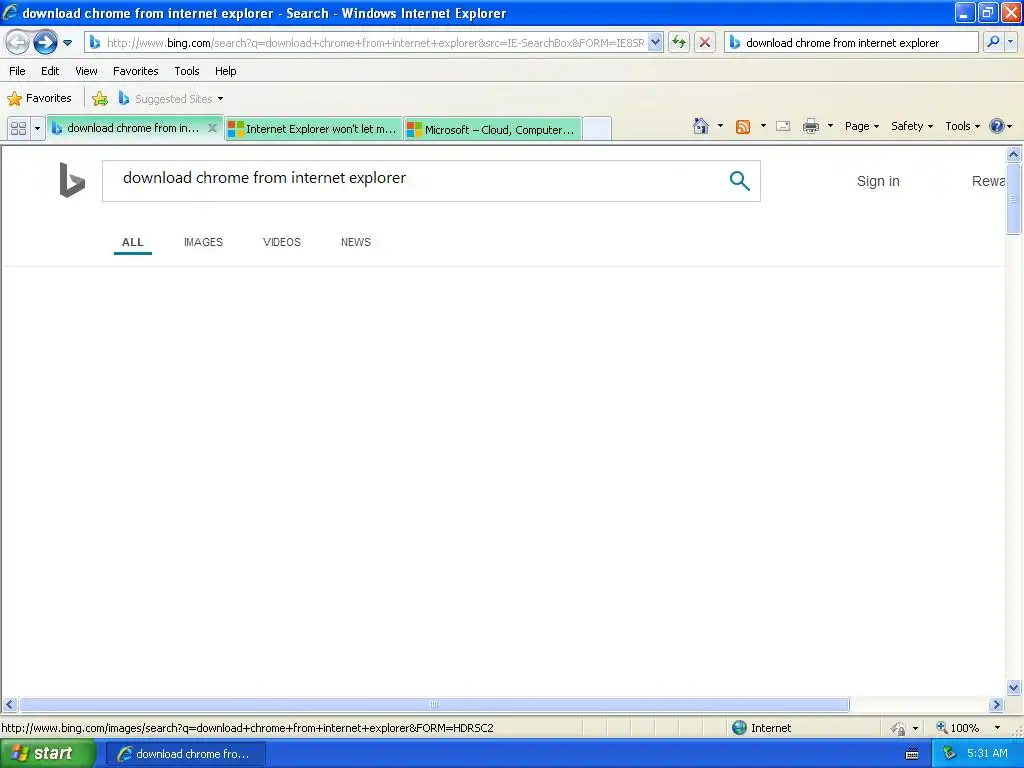Expand the RSS feeds dropdown arrow

[763, 126]
